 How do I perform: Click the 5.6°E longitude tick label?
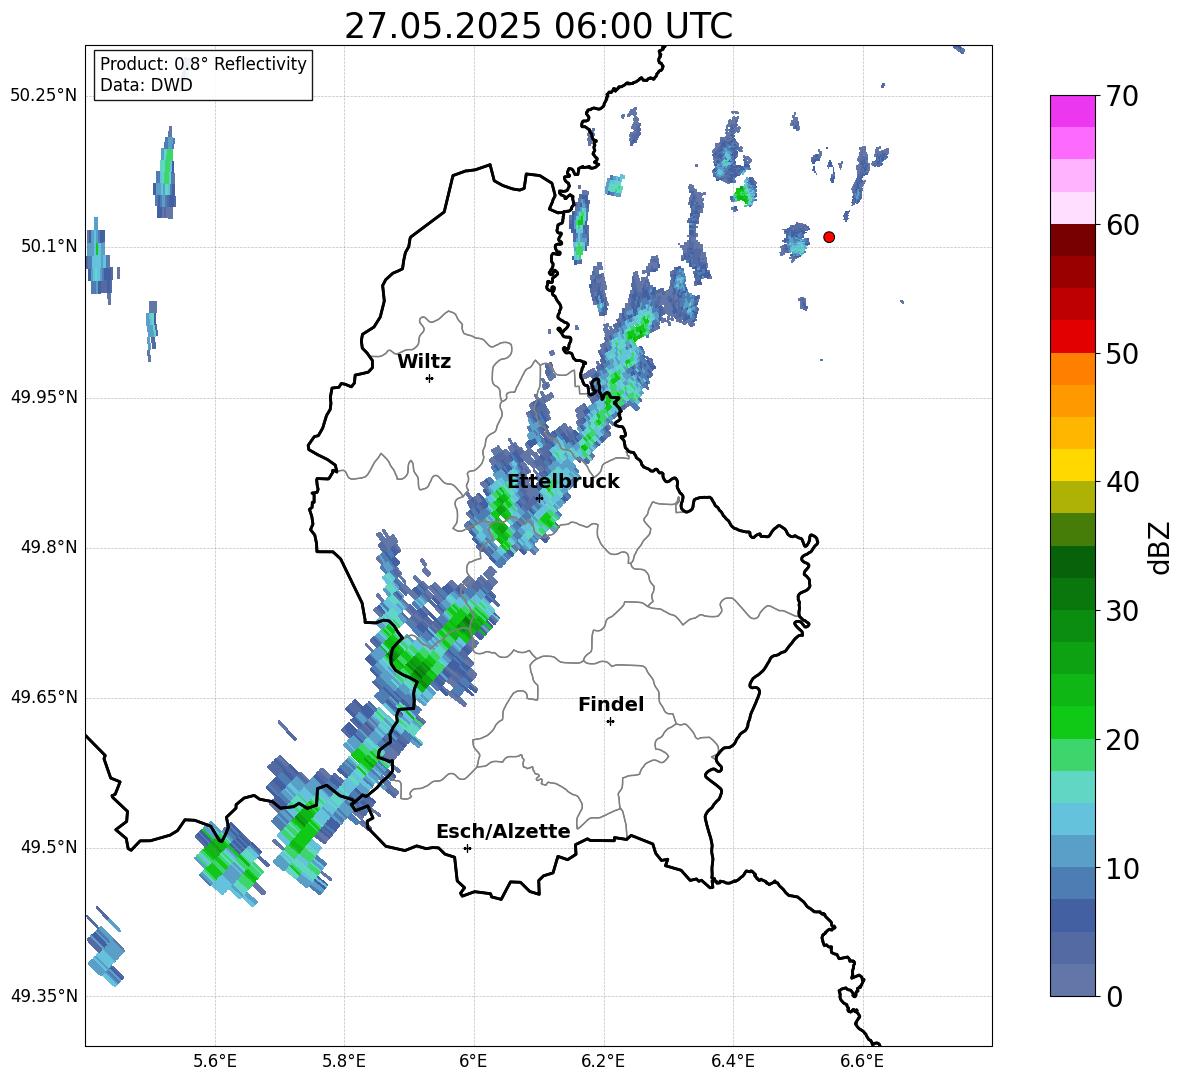tap(215, 1062)
